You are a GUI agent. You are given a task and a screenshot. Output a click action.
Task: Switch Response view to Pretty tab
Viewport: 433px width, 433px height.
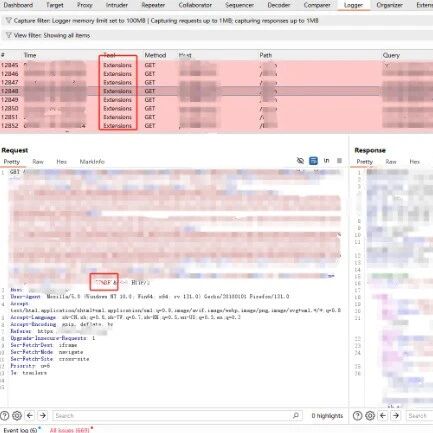365,162
